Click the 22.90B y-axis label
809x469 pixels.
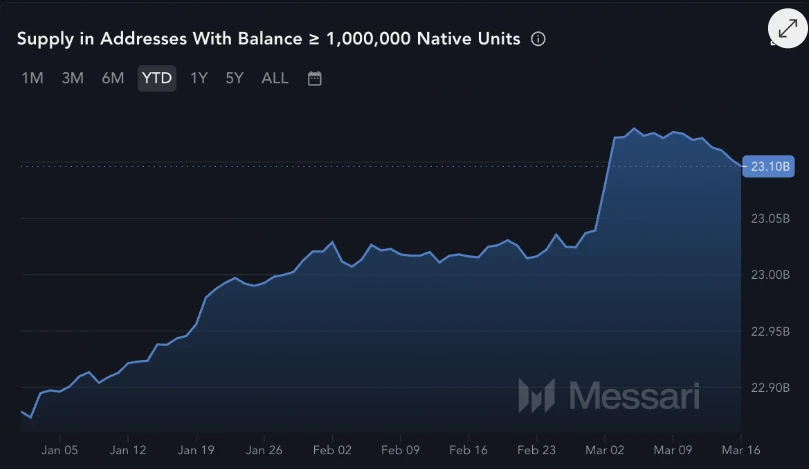[771, 387]
